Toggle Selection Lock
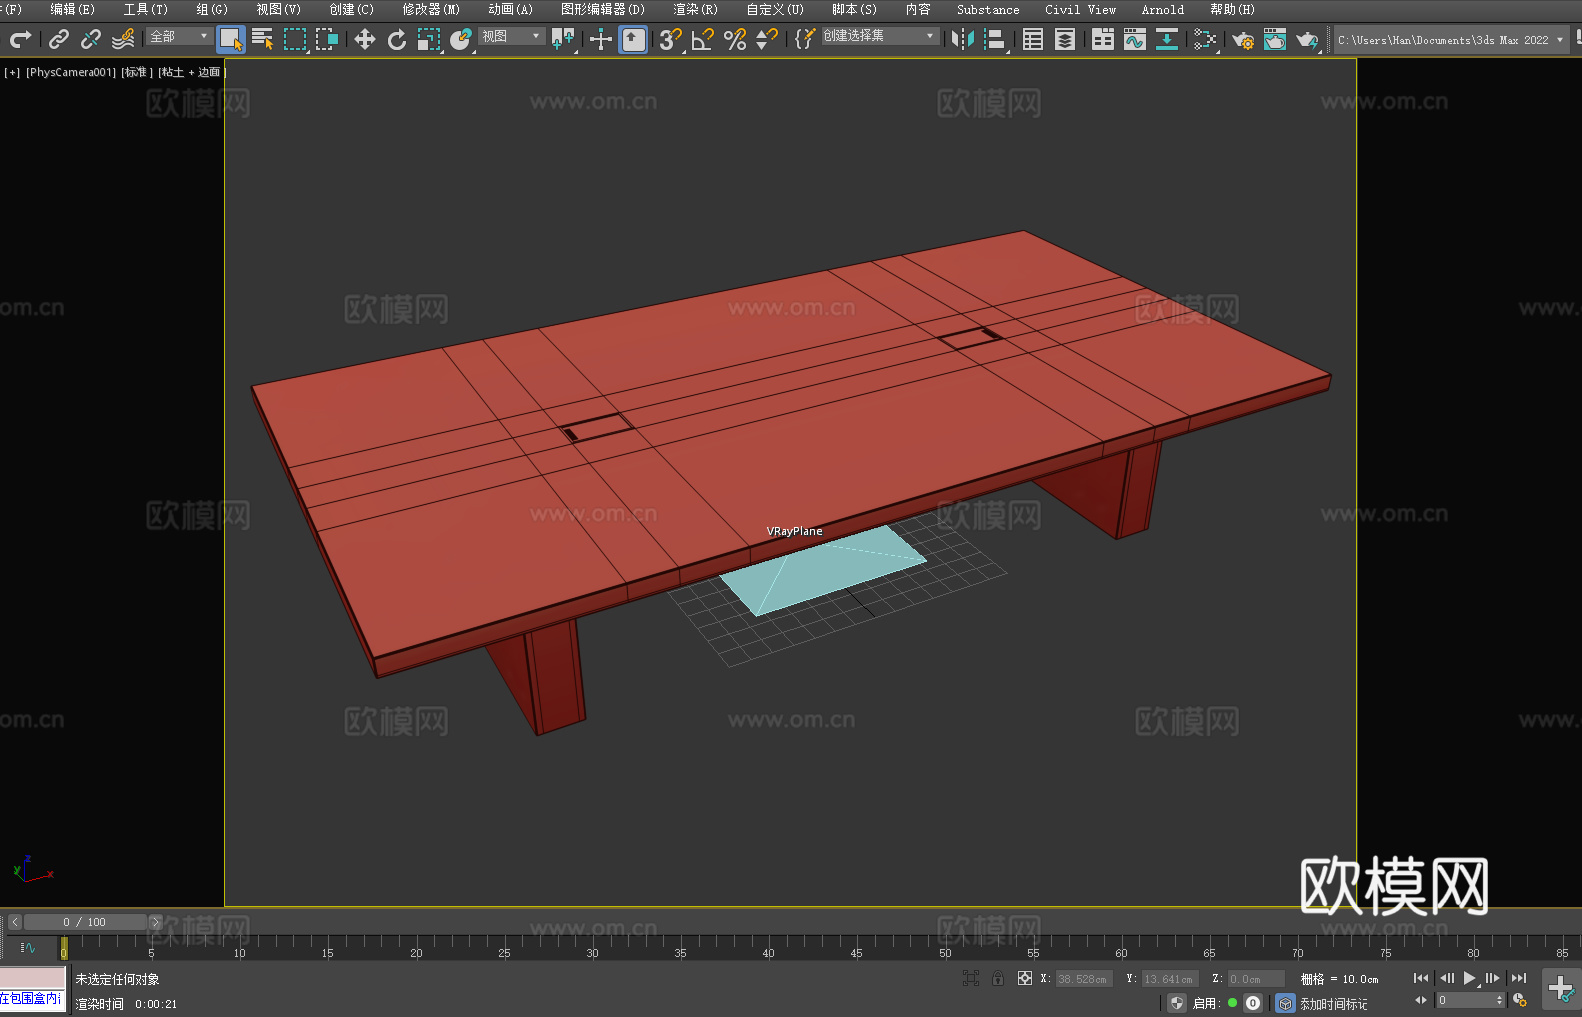 pyautogui.click(x=998, y=978)
